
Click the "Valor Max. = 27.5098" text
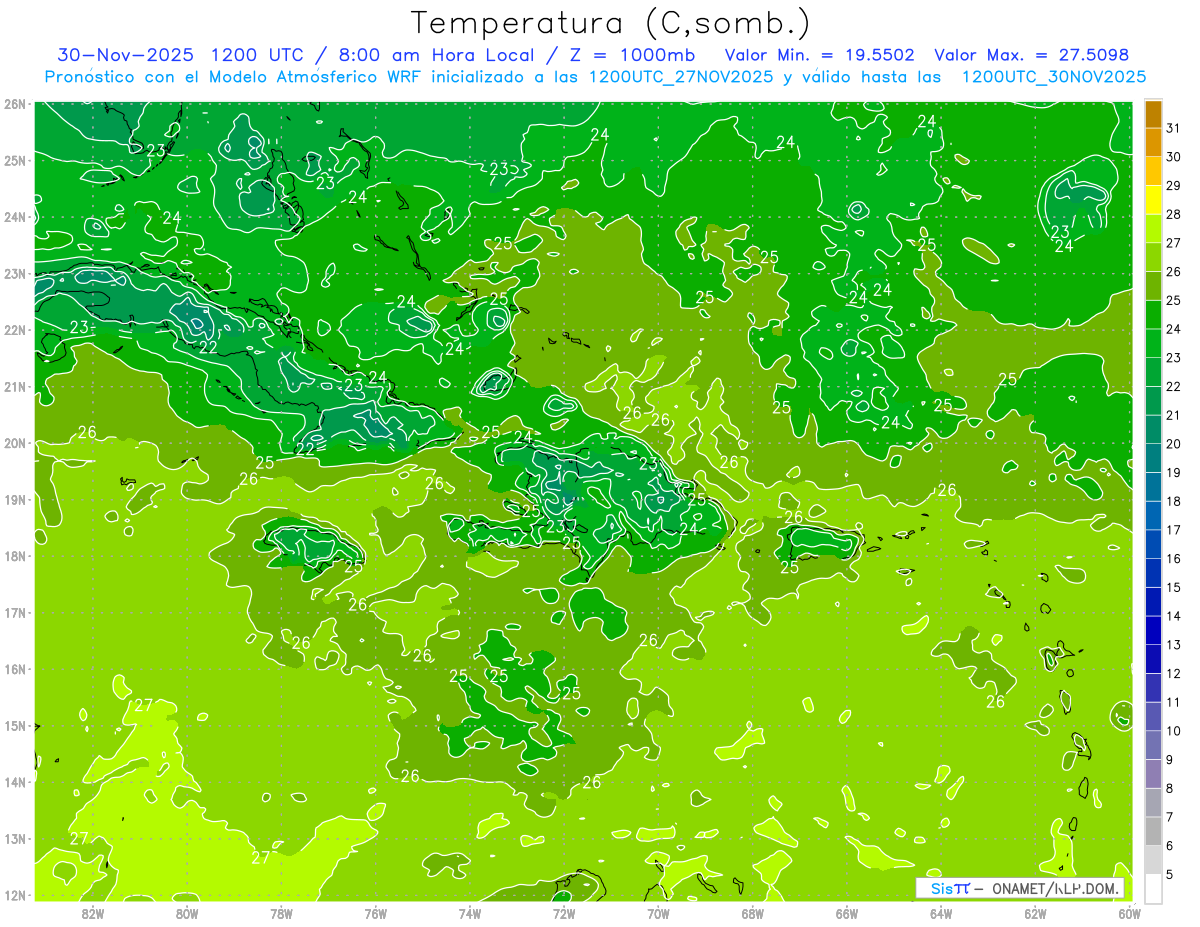[1031, 55]
